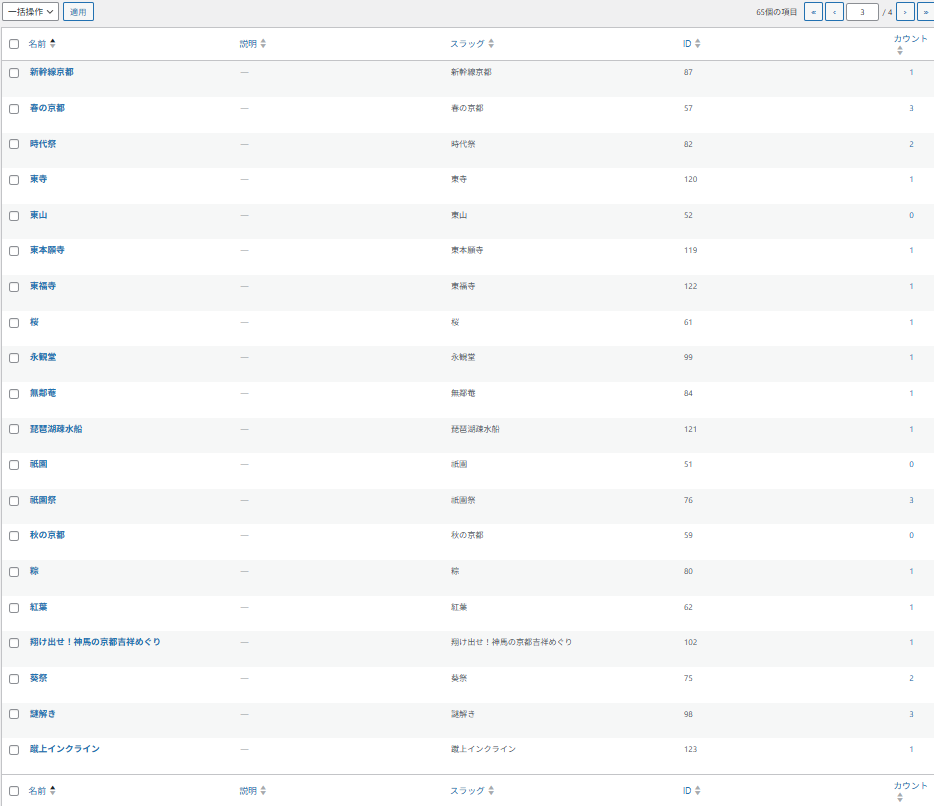Screen dimensions: 934x806
Task: Click the current page number input field
Action: click(862, 12)
